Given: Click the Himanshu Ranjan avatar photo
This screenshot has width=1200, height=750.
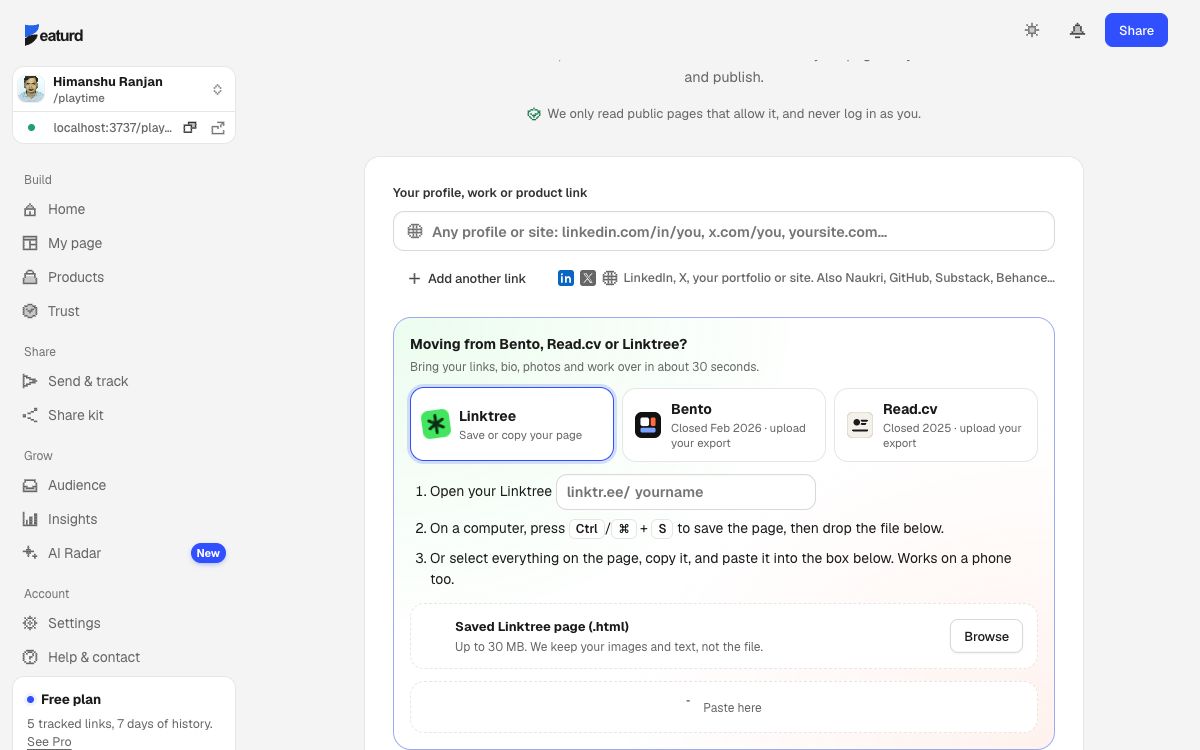Looking at the screenshot, I should [x=31, y=89].
